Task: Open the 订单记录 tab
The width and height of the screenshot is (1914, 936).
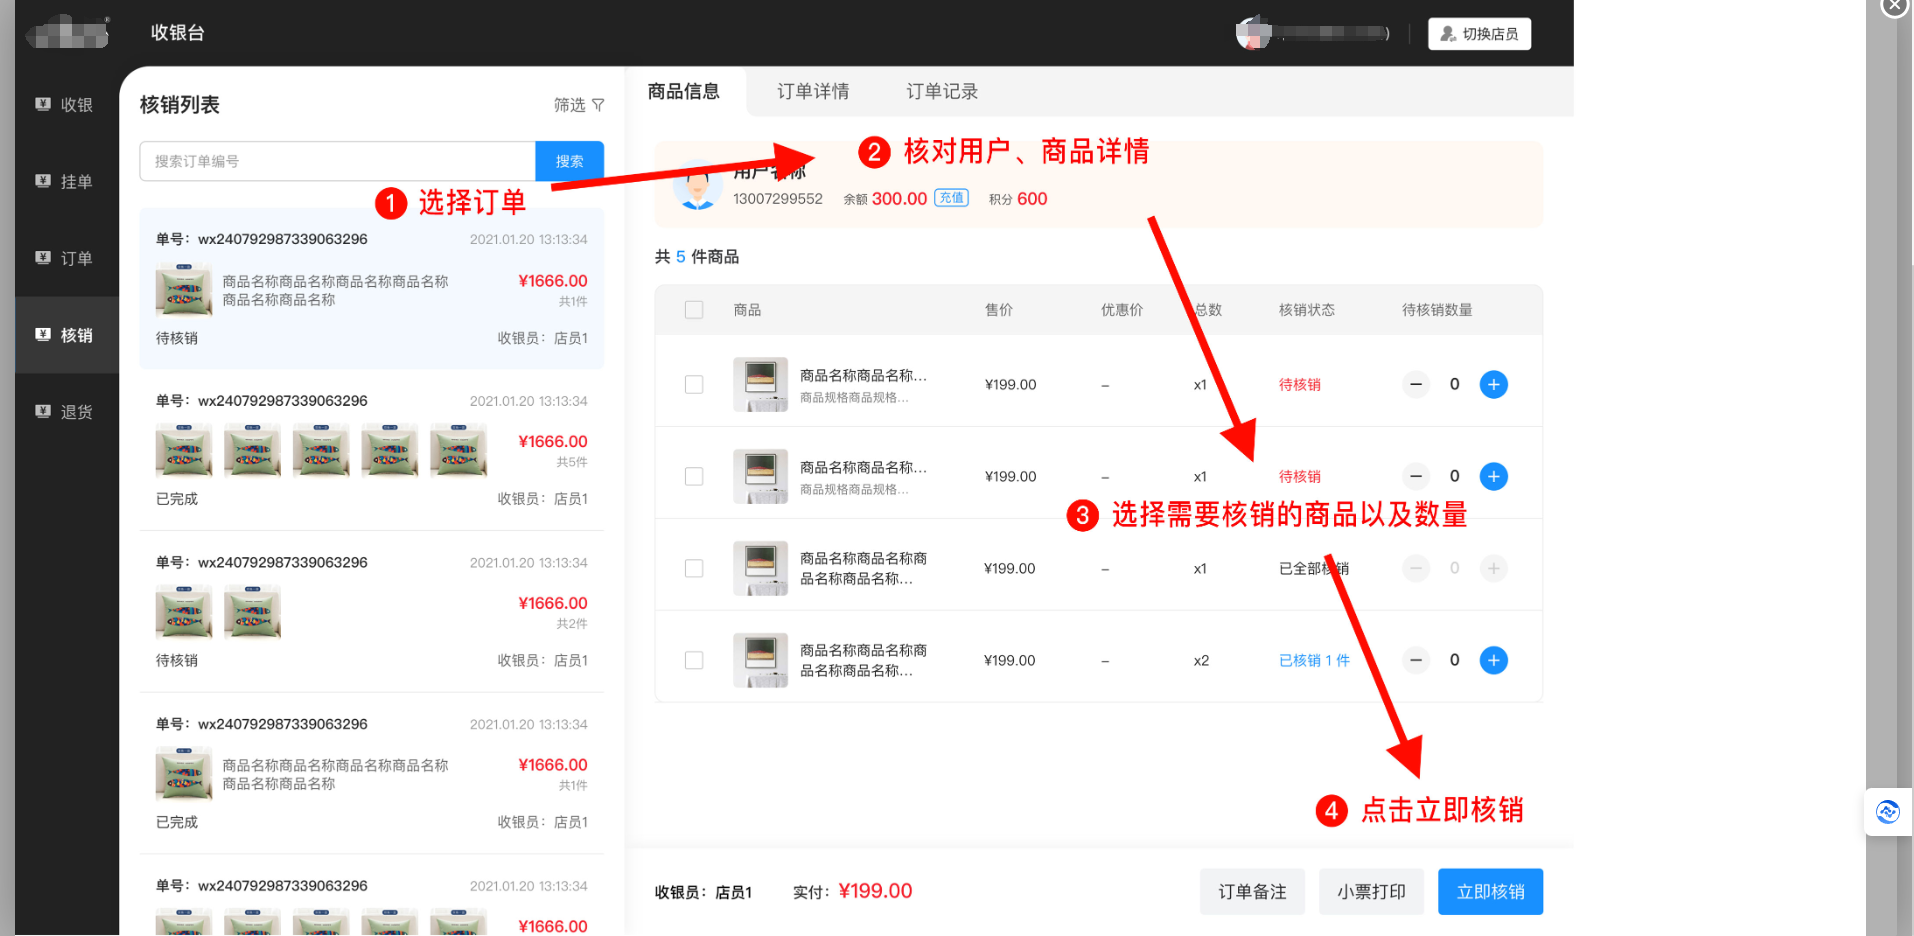Action: [x=941, y=92]
